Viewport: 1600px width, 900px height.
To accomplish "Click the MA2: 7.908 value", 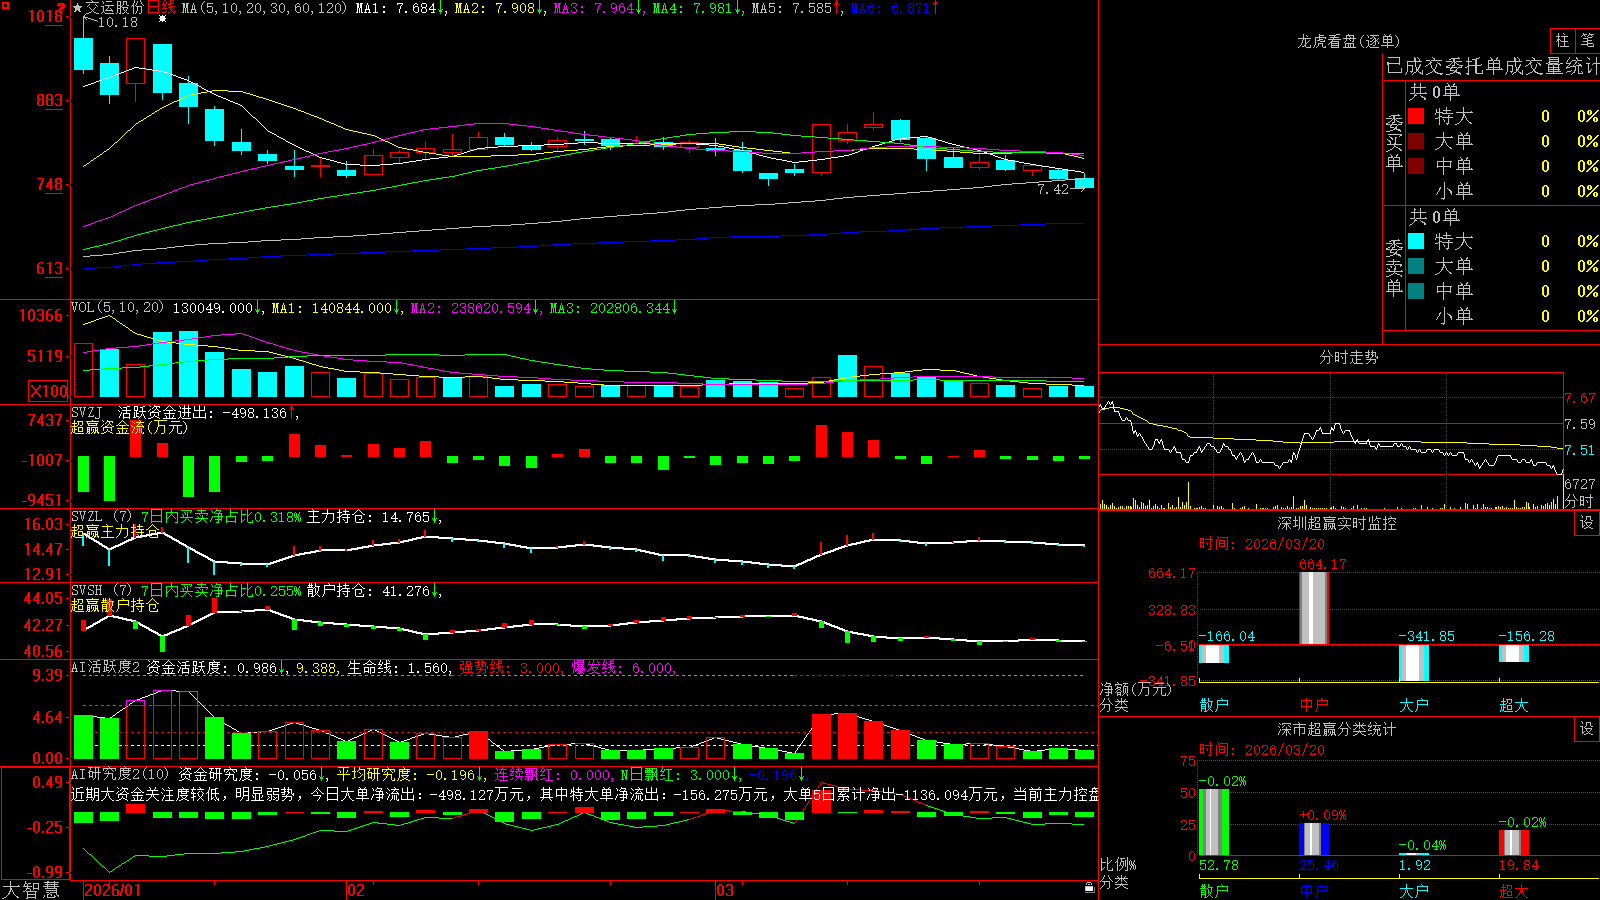I will [x=499, y=8].
